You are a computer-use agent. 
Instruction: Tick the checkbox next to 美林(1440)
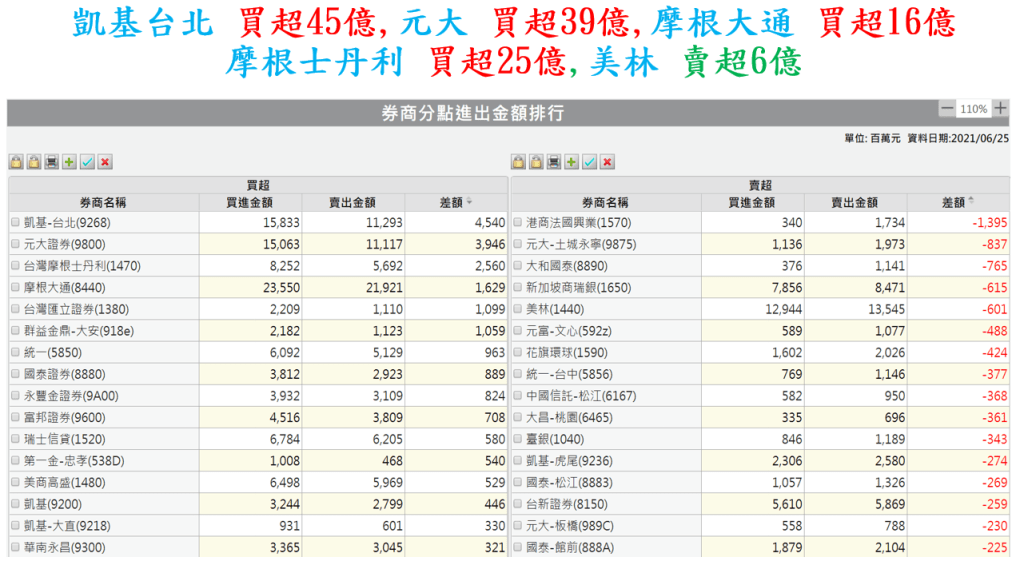click(x=517, y=309)
